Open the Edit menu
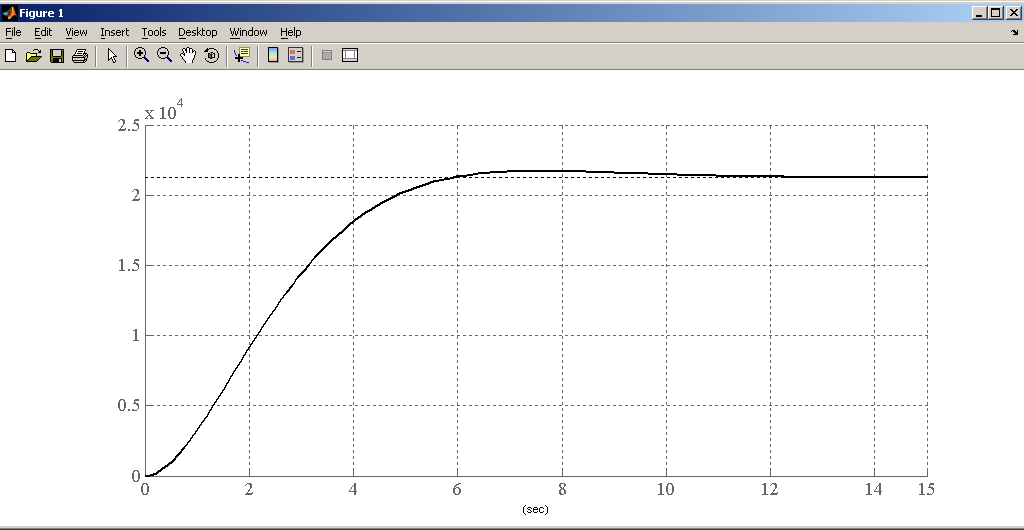Screen dimensions: 1024x530 pyautogui.click(x=43, y=32)
